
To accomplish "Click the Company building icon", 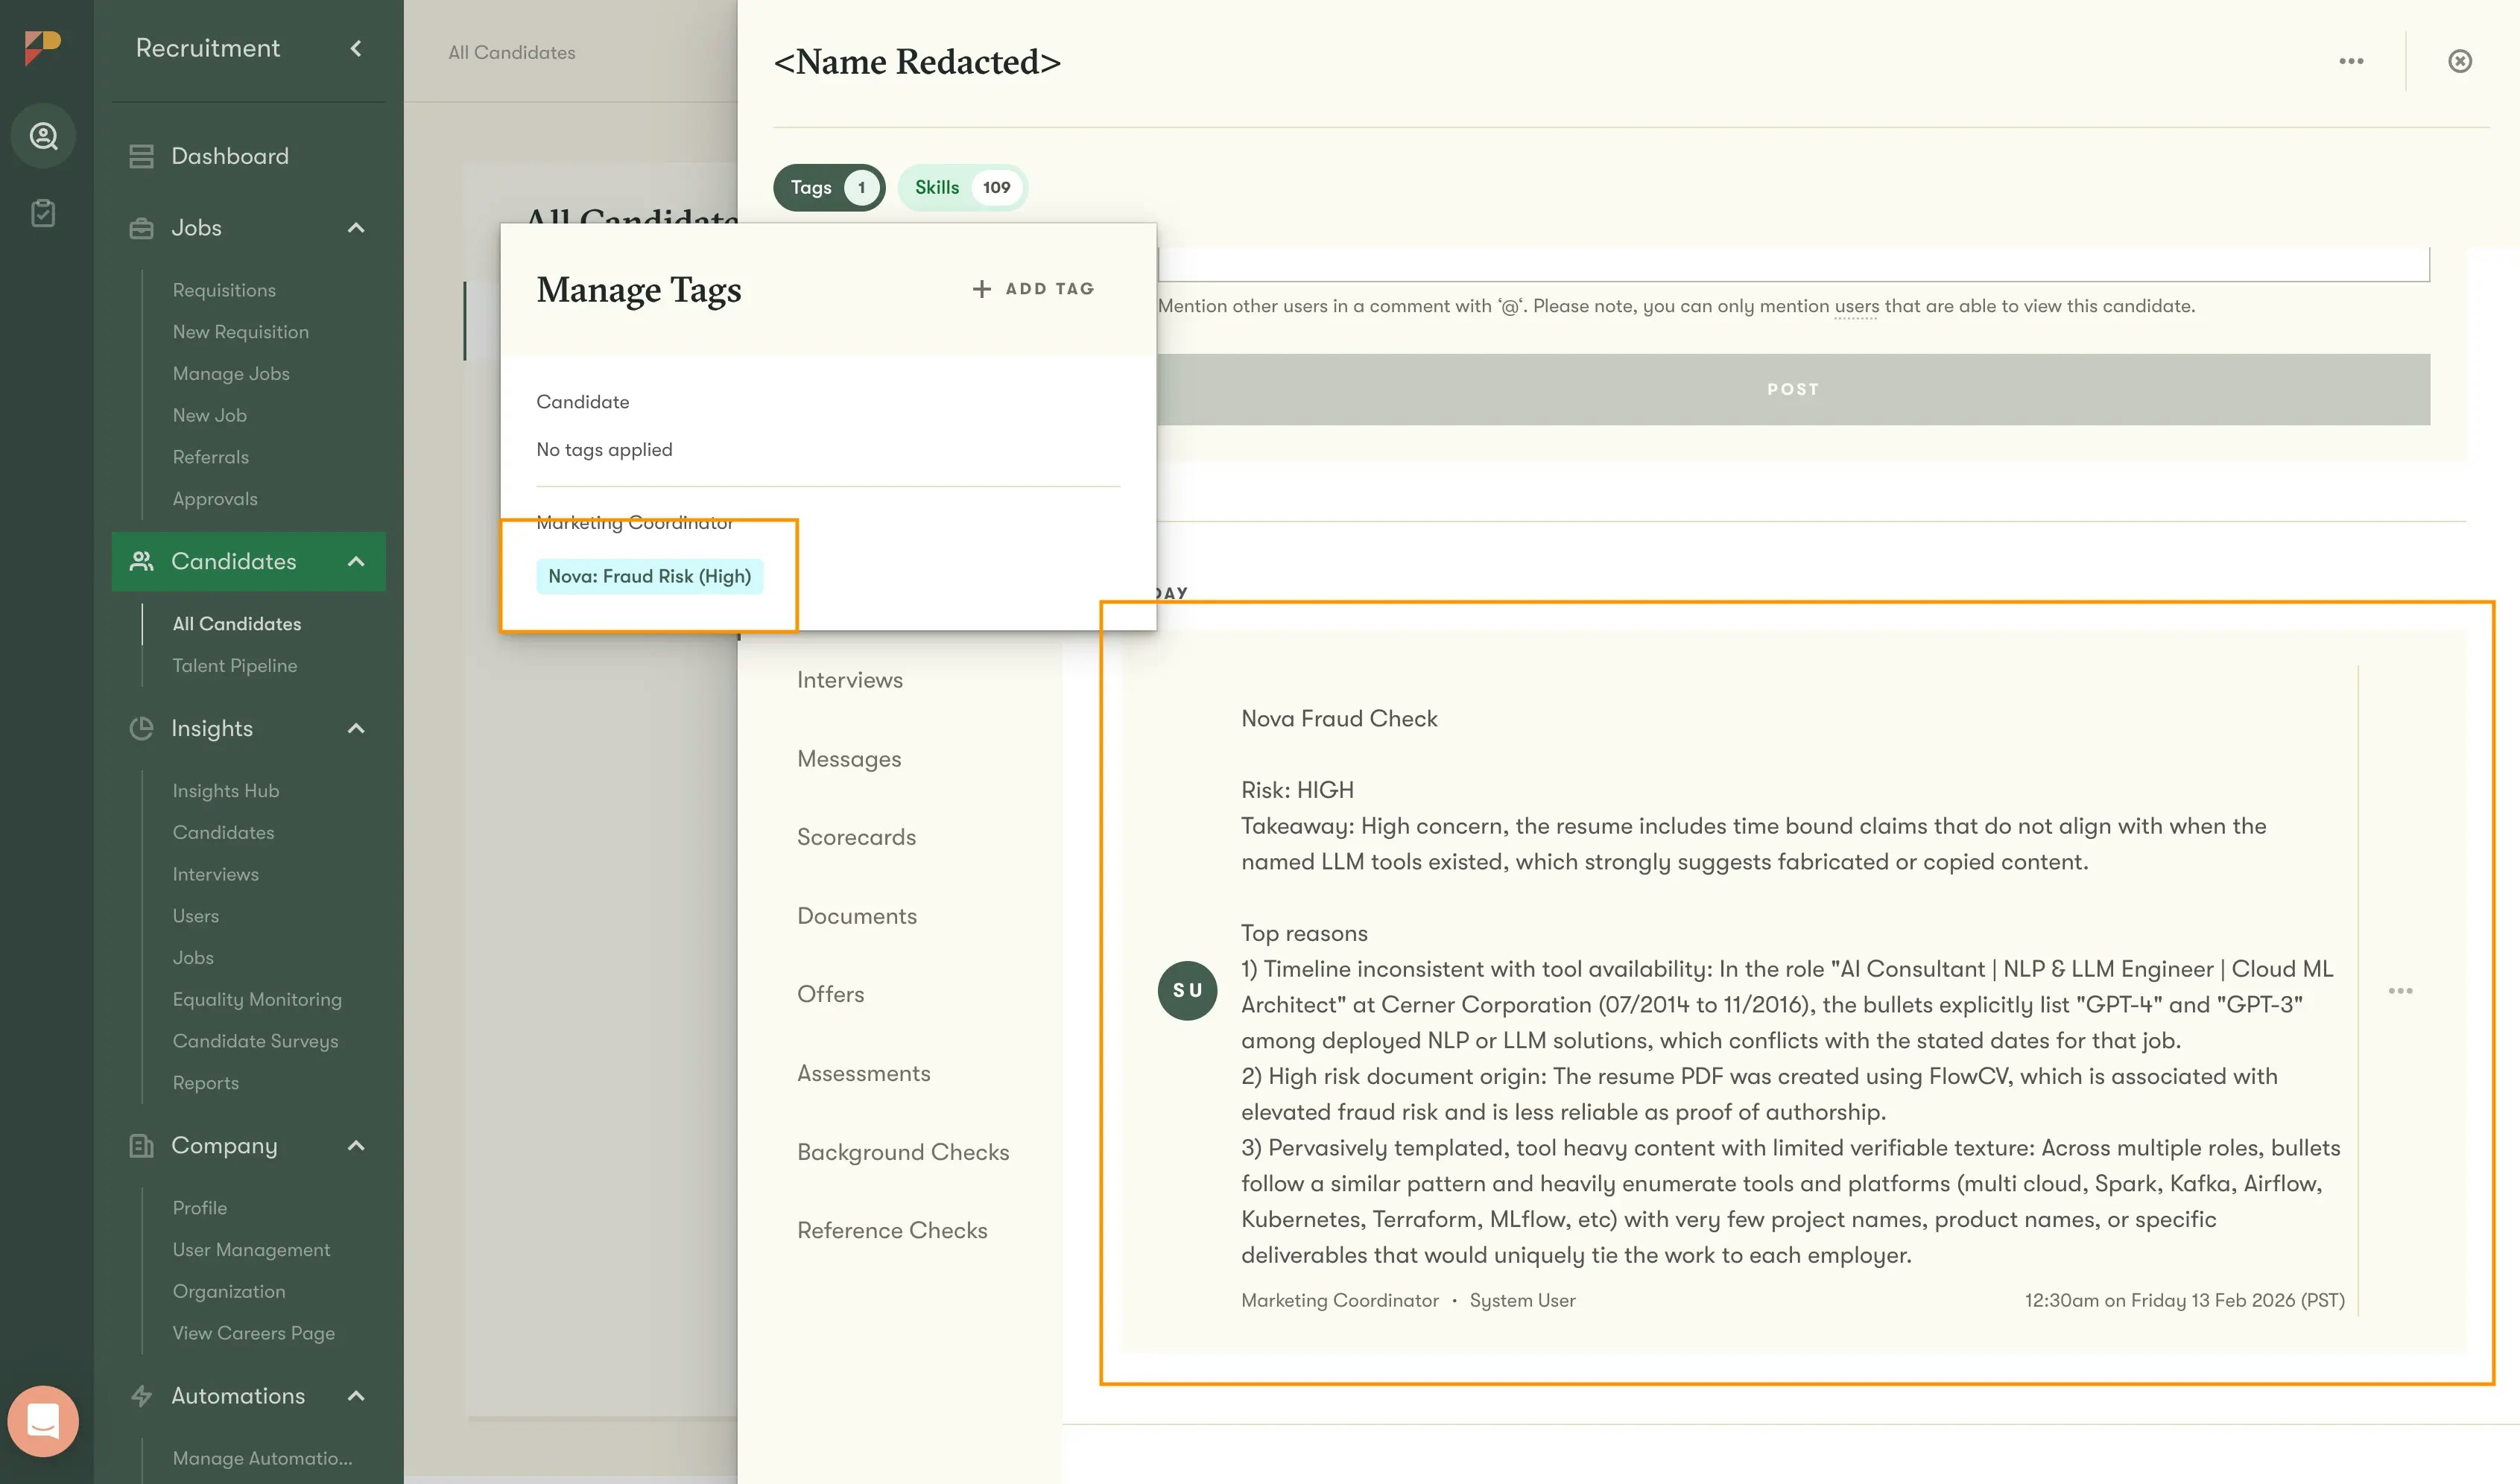I will 140,1145.
